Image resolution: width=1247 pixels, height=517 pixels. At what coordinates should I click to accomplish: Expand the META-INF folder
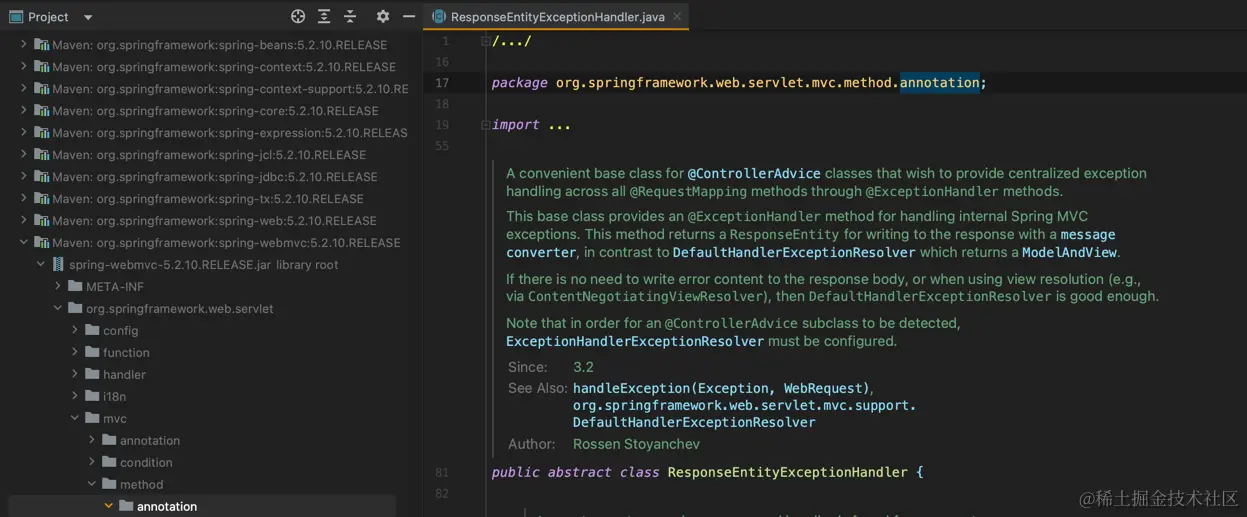[58, 286]
